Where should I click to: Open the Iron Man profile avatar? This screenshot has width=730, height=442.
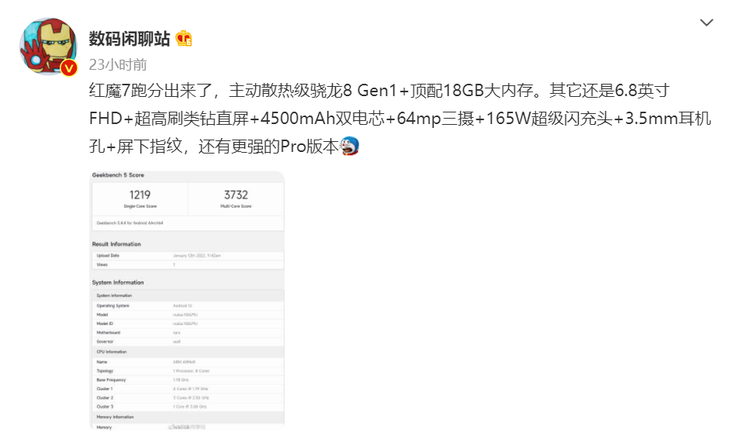(48, 46)
